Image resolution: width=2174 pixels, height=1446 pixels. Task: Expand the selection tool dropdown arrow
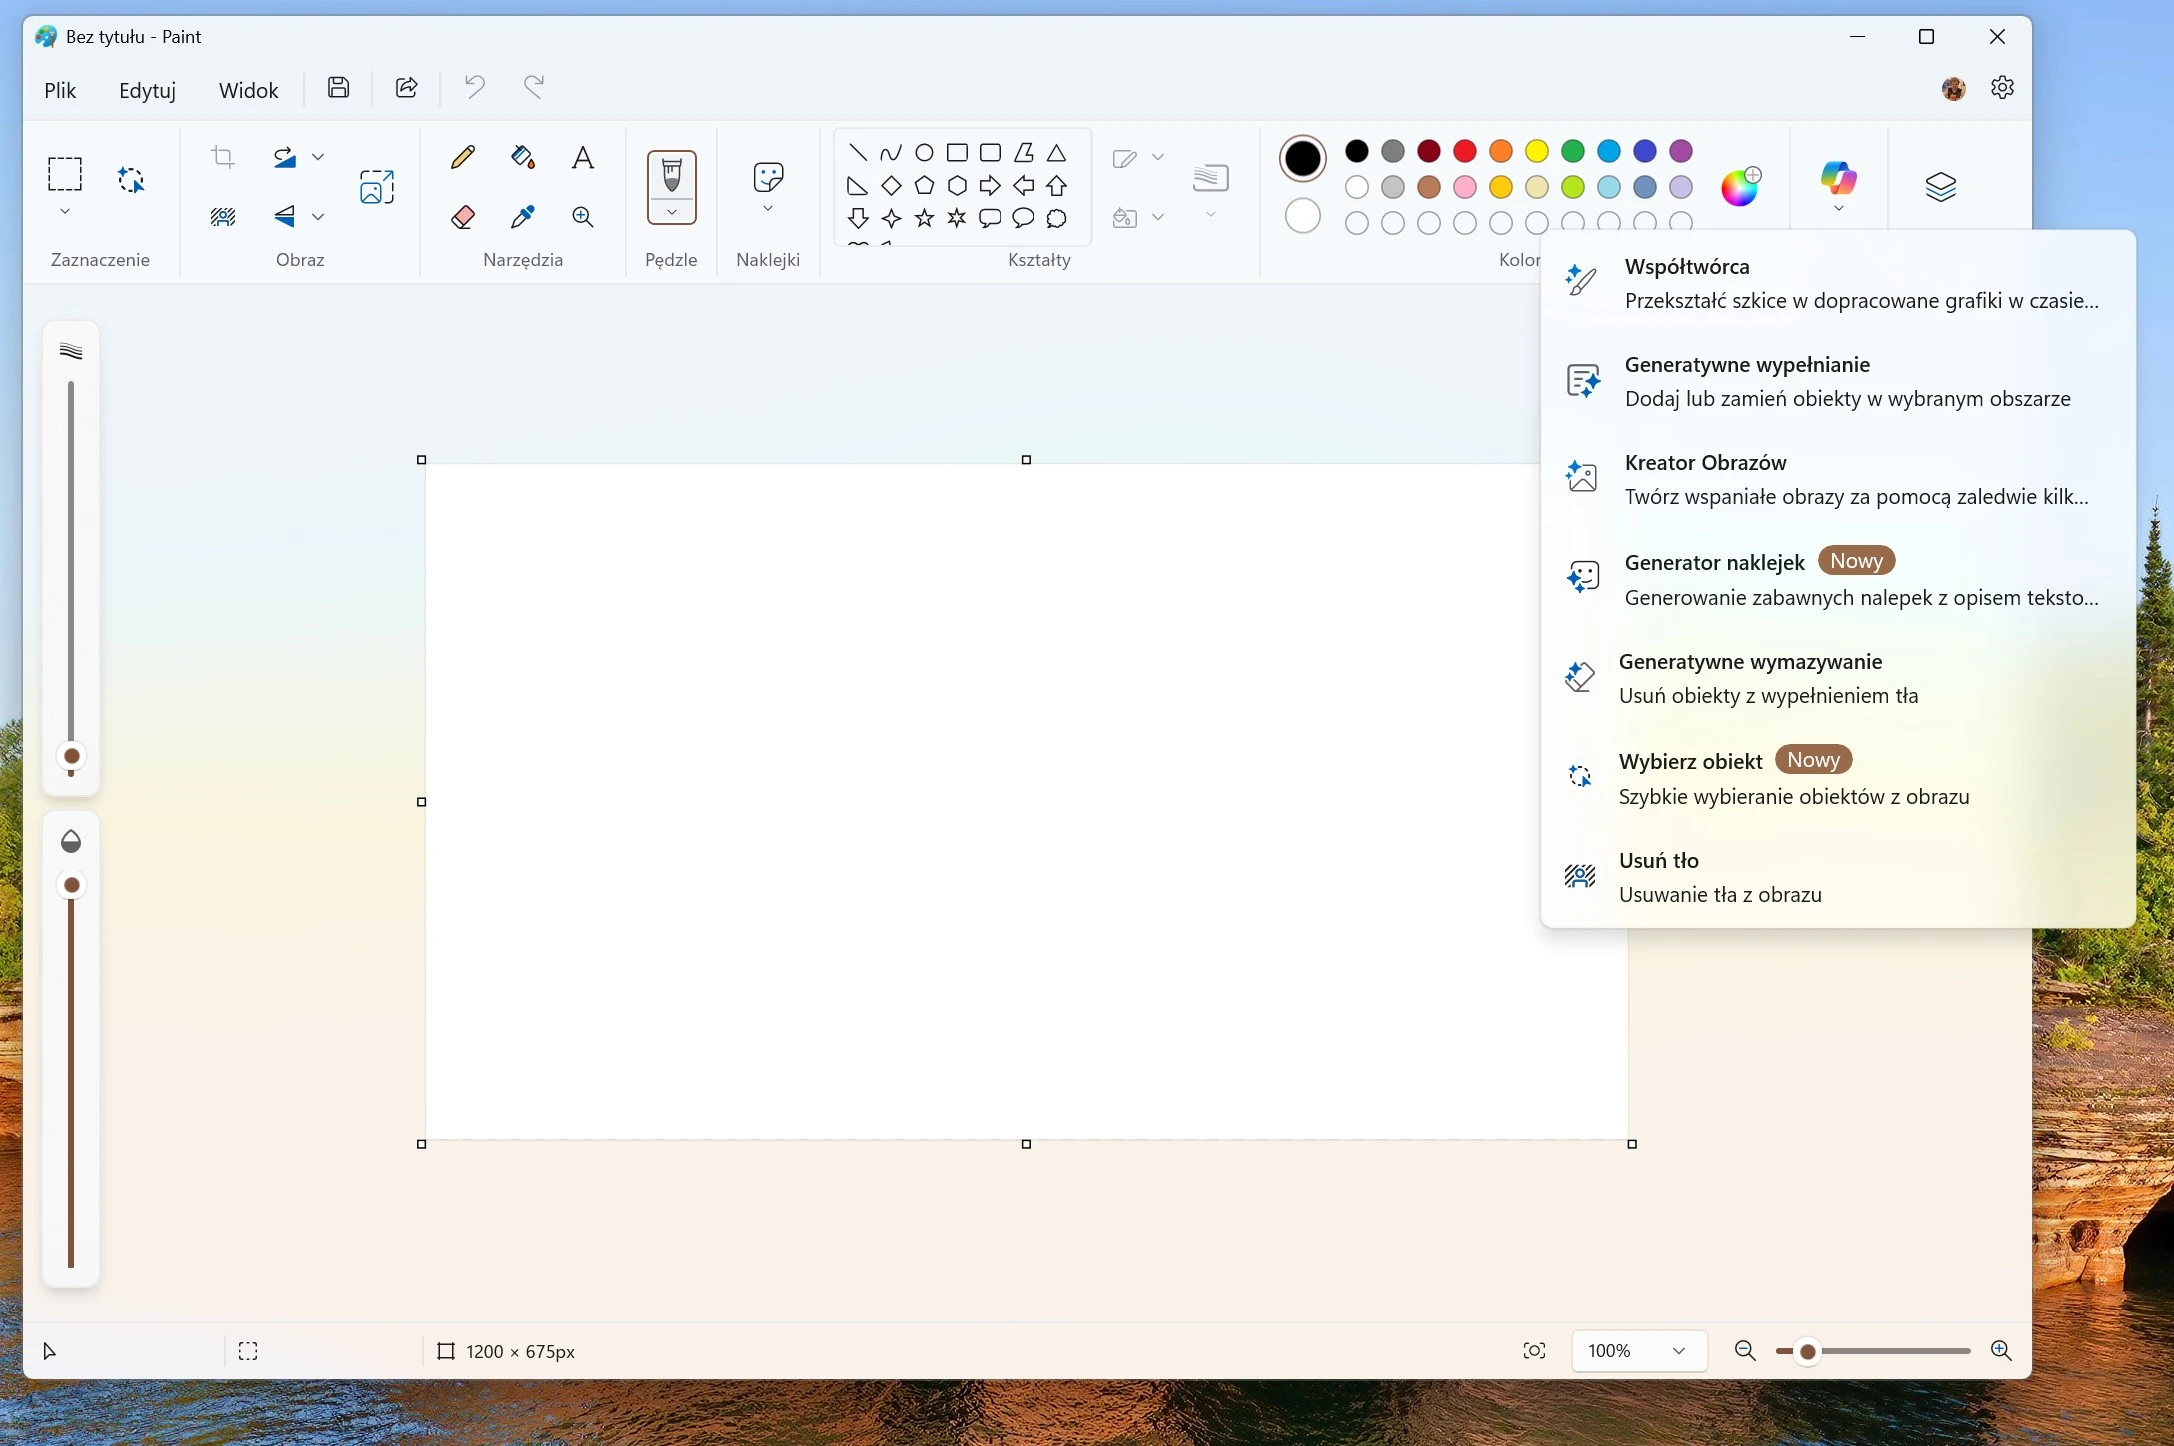coord(65,212)
